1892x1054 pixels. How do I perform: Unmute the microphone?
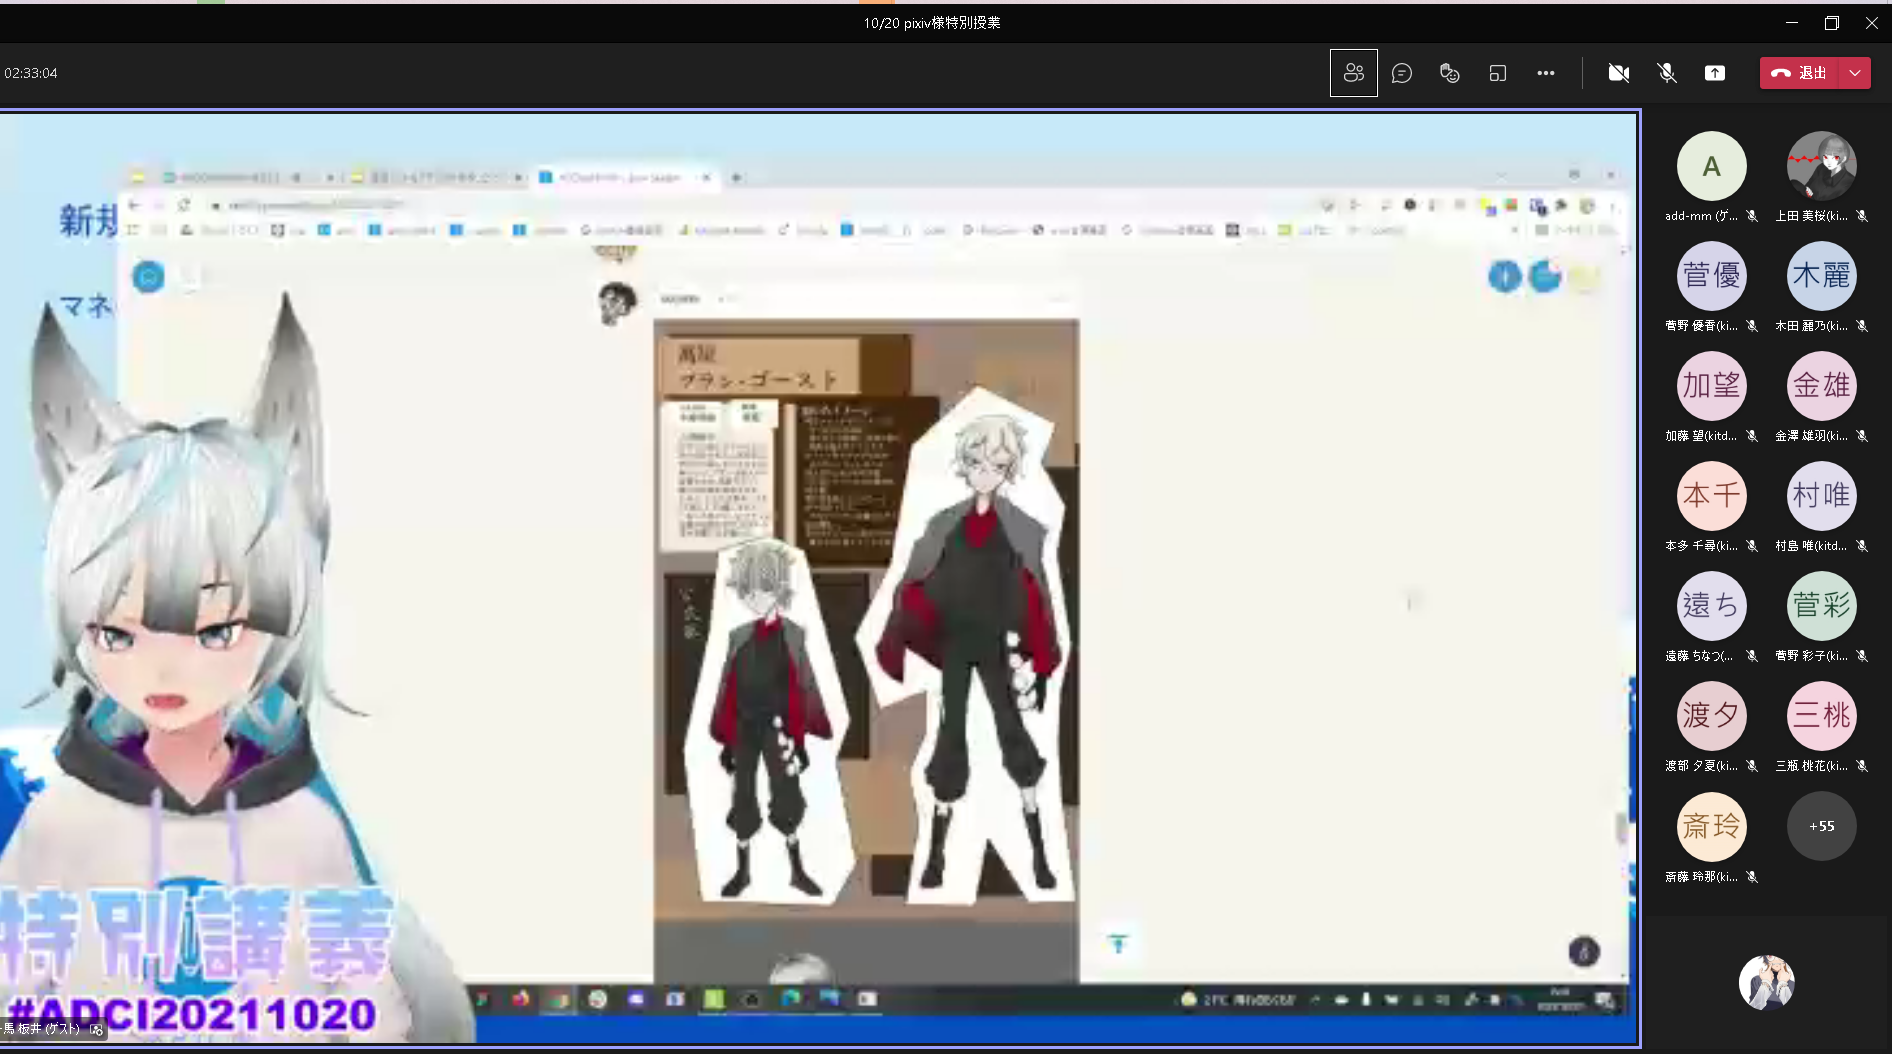[x=1667, y=73]
